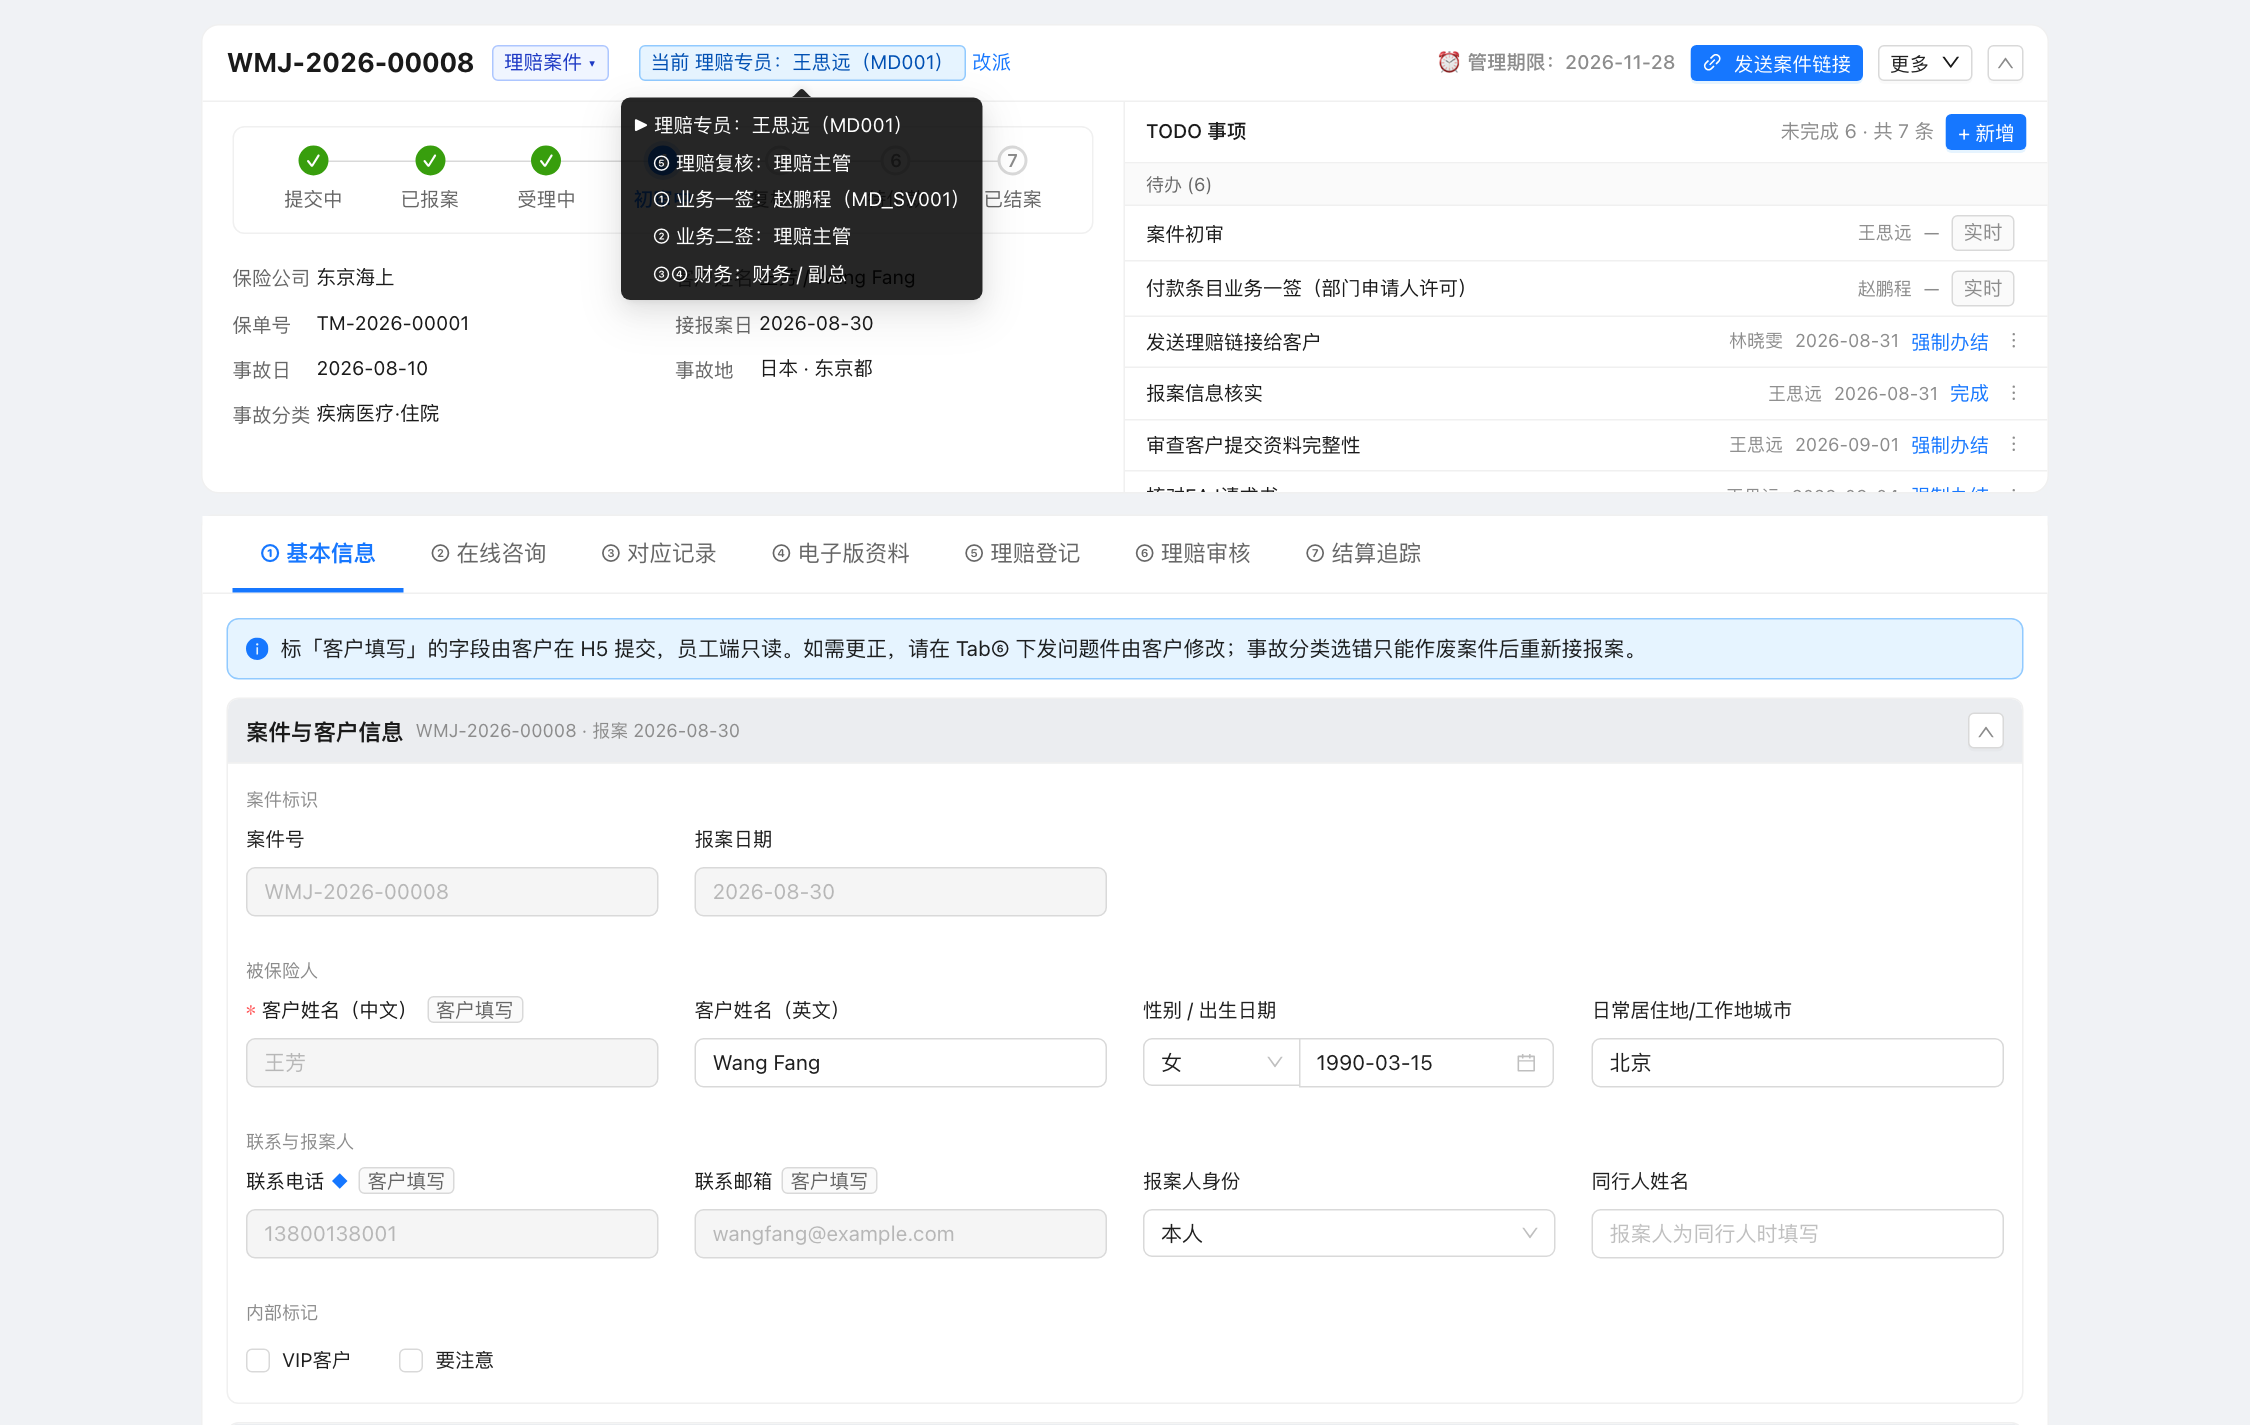This screenshot has height=1425, width=2250.
Task: Click the 报案日期 input field
Action: [x=900, y=892]
